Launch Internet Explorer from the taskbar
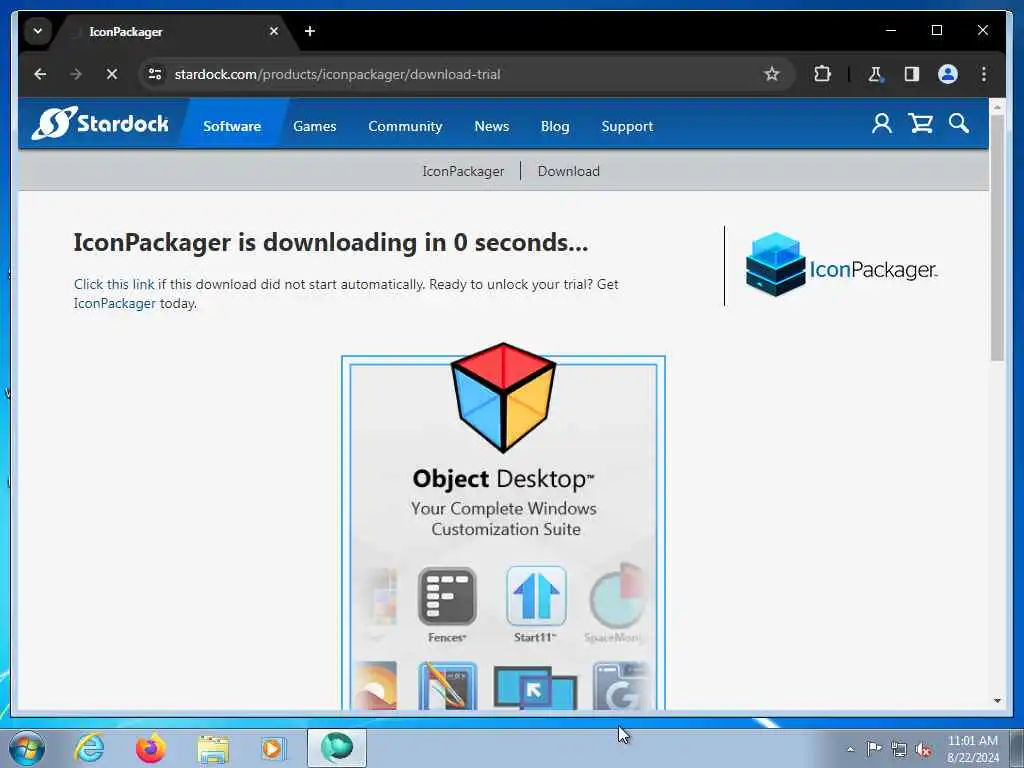The width and height of the screenshot is (1024, 768). [89, 748]
